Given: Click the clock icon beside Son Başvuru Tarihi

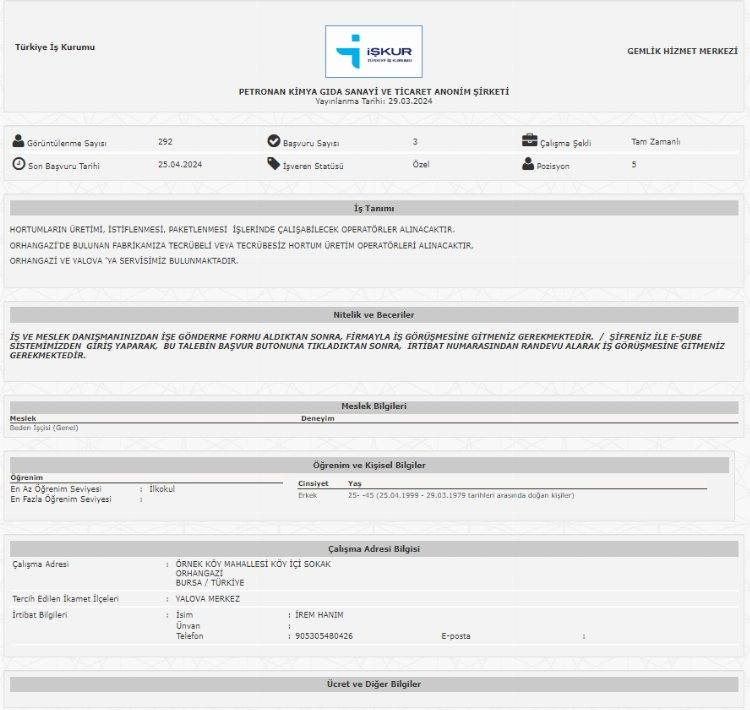Looking at the screenshot, I should 19,164.
